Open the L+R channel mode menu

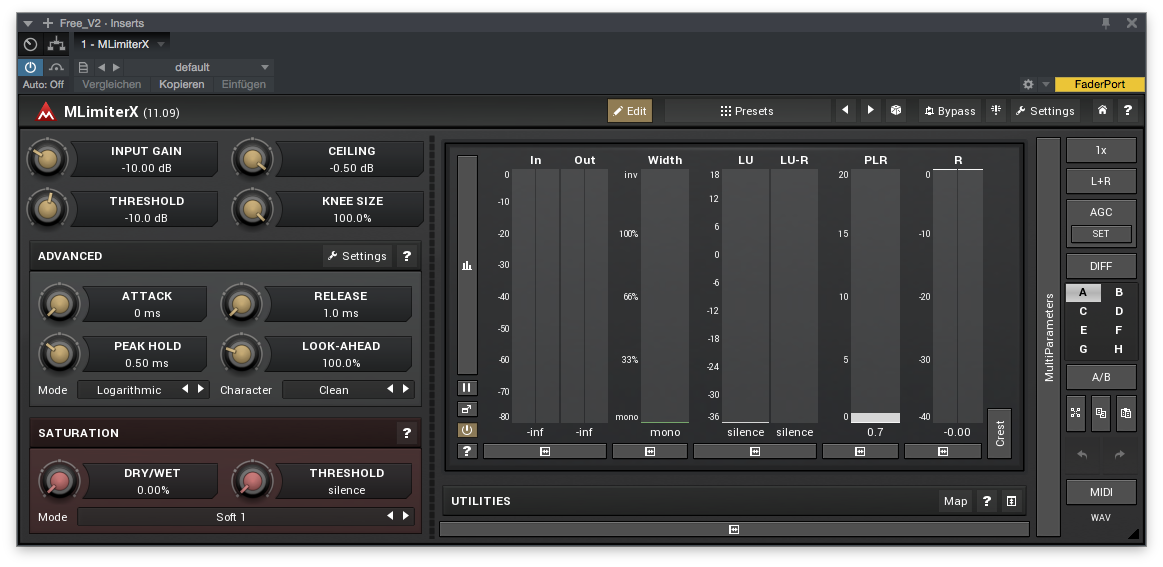pos(1101,181)
